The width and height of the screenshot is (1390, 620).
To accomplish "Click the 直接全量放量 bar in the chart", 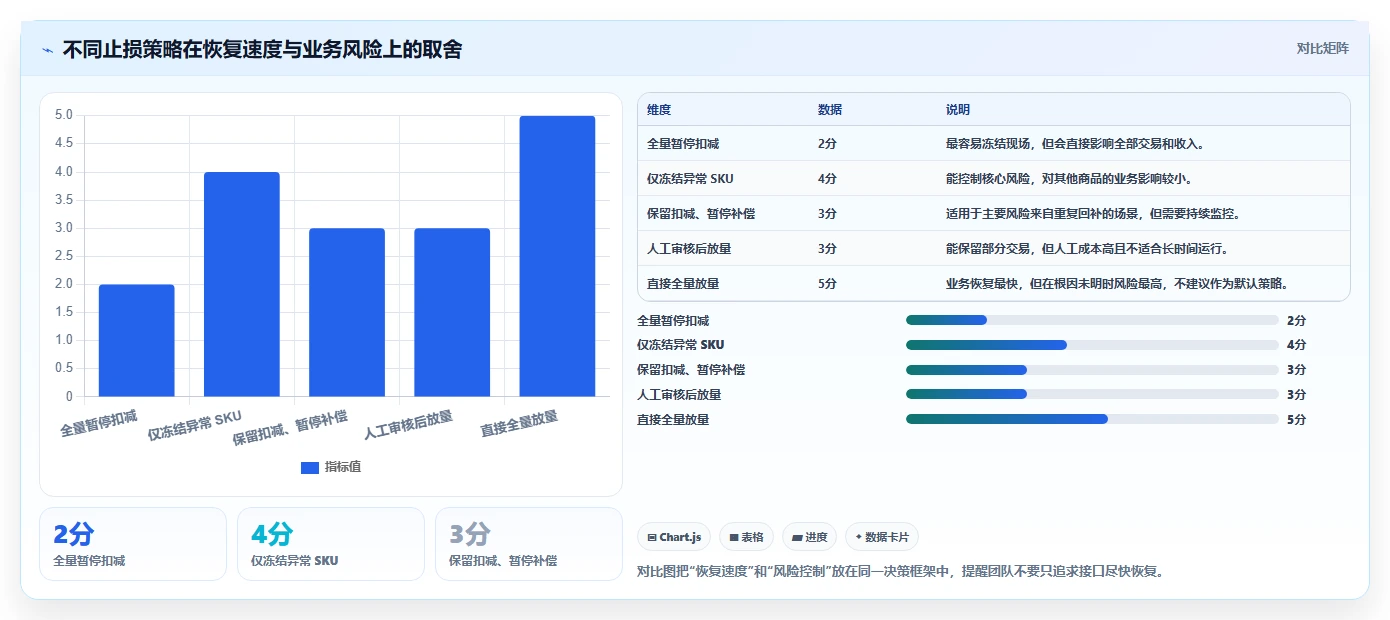I will click(557, 256).
